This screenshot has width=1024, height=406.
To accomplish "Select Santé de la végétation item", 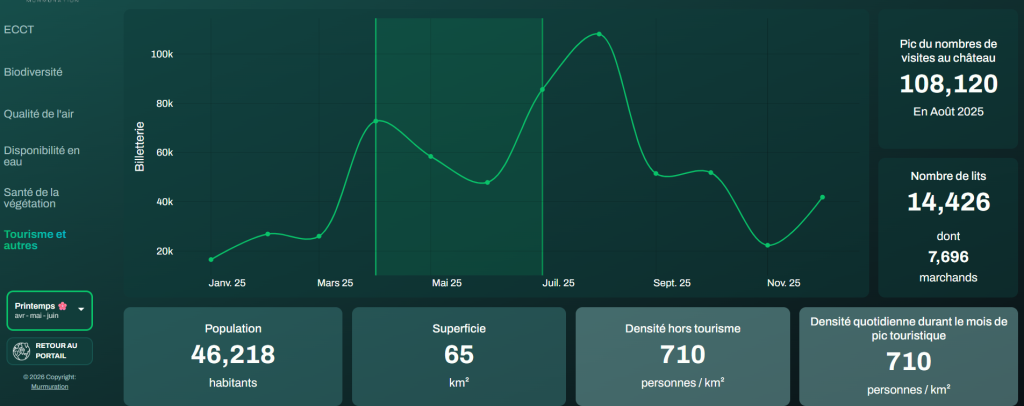I will [x=31, y=198].
